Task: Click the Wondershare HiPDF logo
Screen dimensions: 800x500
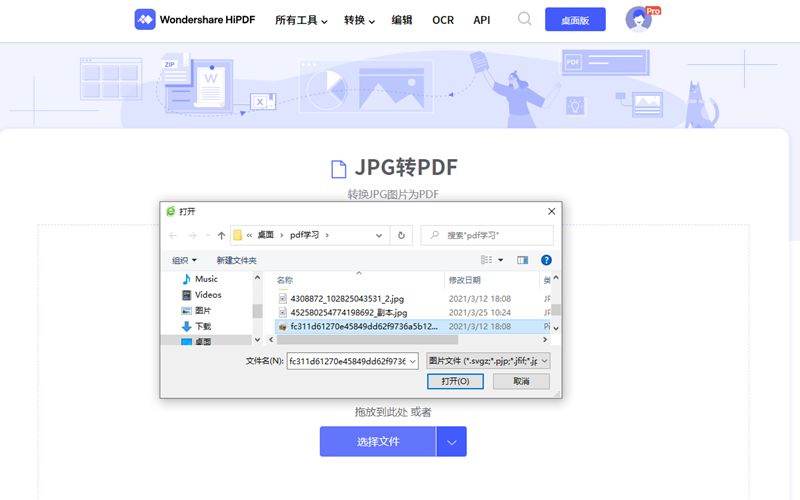Action: click(196, 20)
